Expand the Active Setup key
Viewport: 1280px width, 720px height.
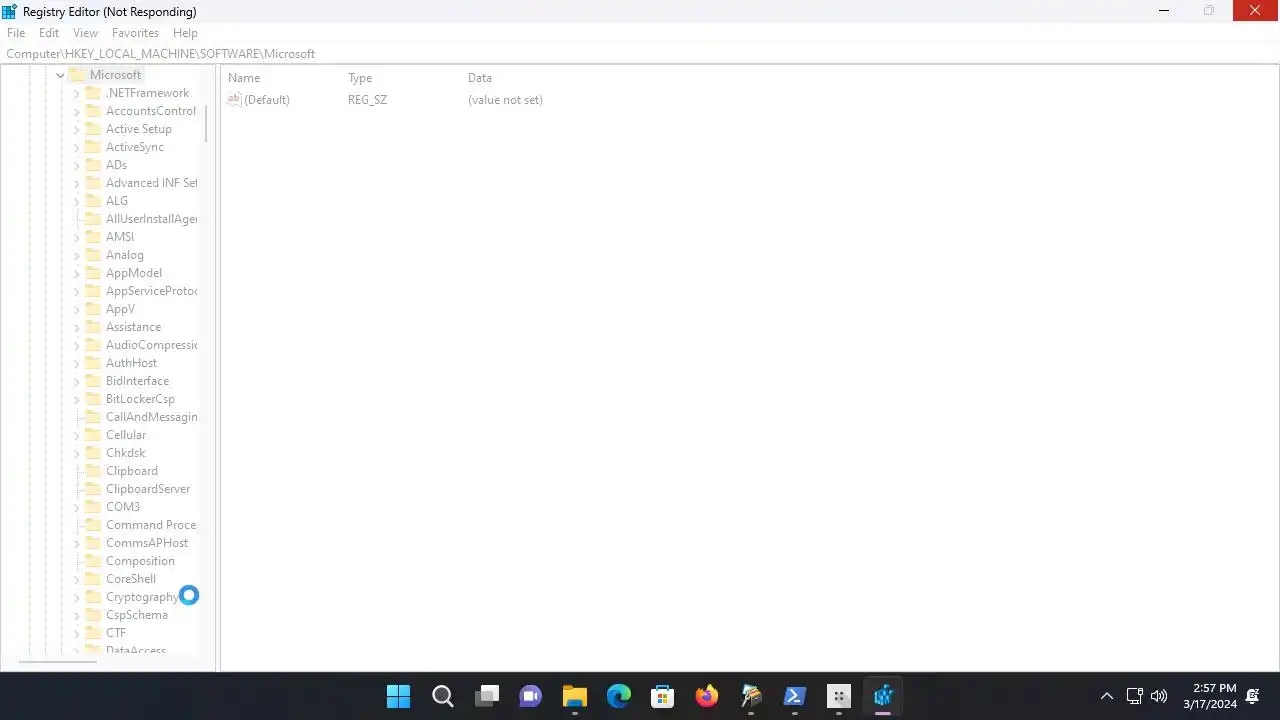coord(77,129)
